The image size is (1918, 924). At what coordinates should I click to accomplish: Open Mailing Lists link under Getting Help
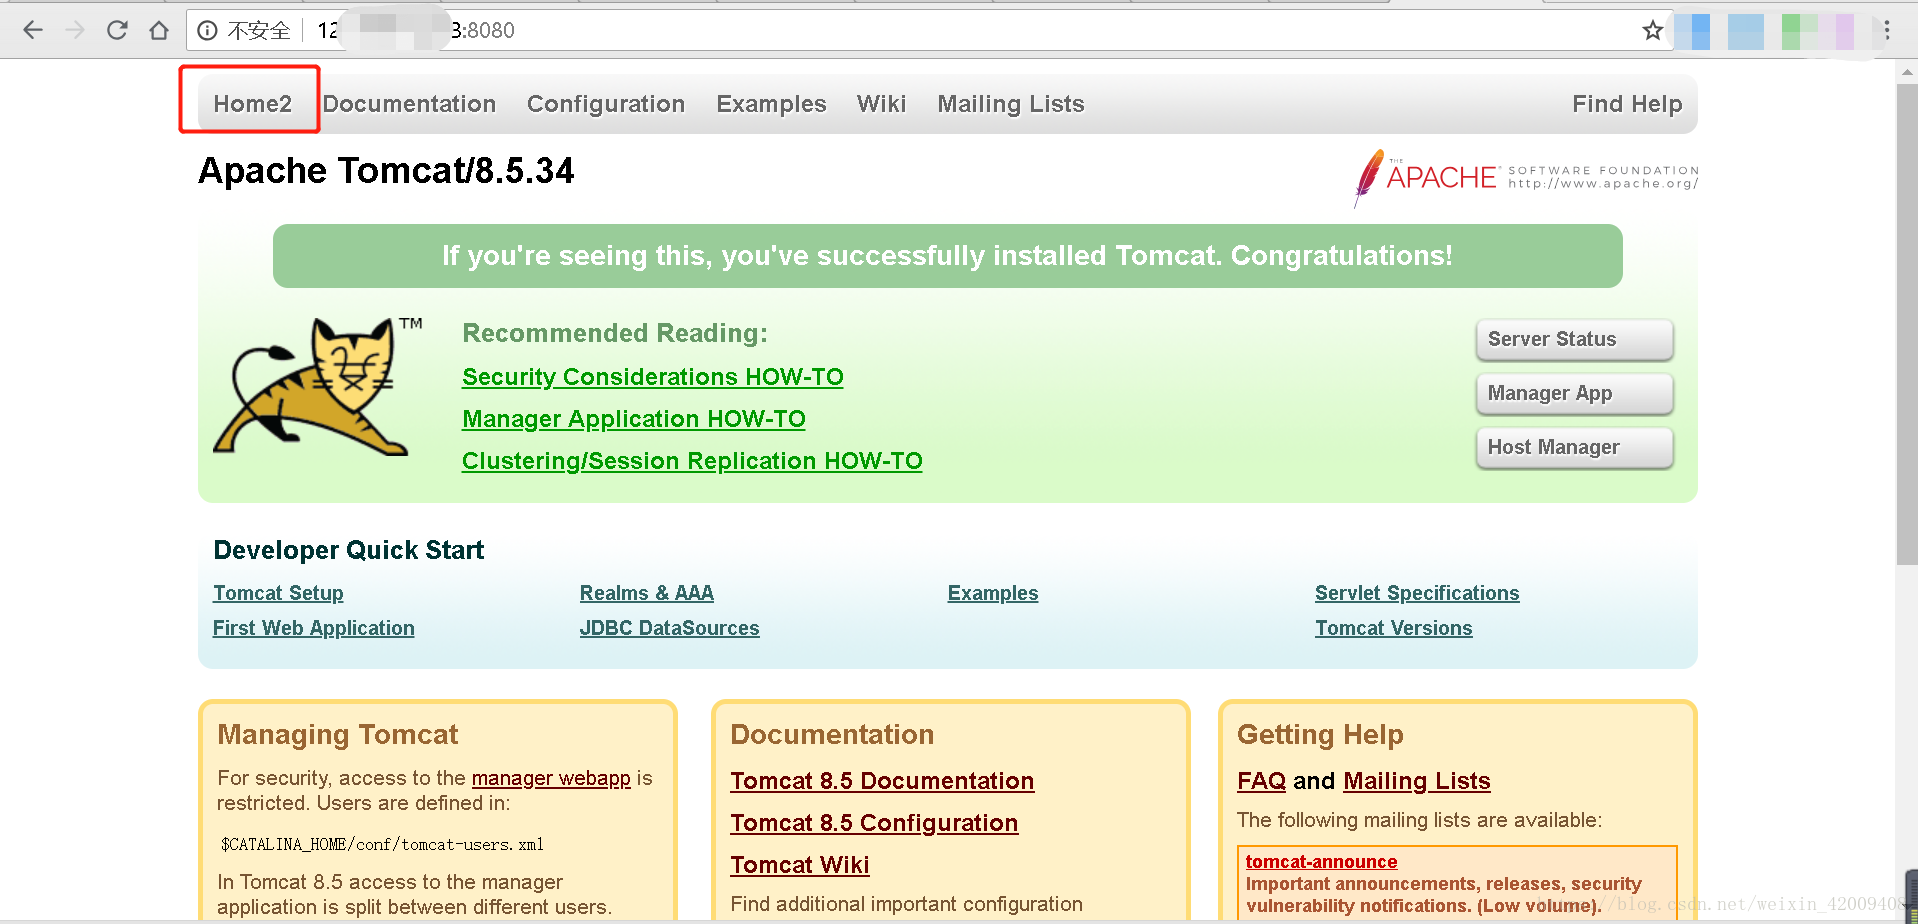click(x=1417, y=781)
